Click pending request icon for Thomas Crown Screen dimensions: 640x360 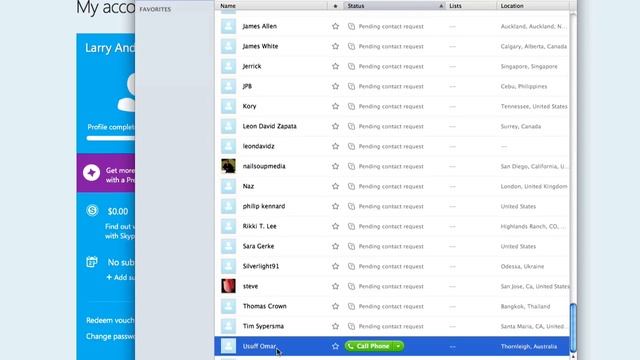(351, 306)
